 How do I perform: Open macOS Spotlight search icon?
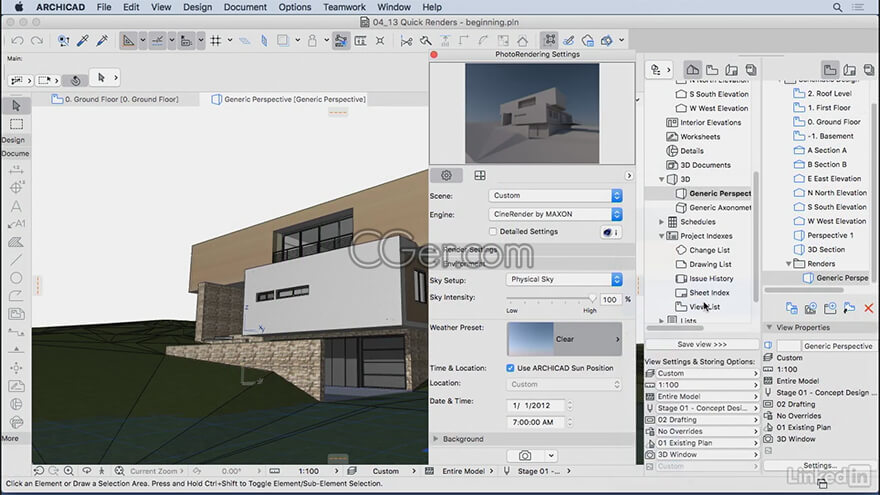pyautogui.click(x=837, y=7)
